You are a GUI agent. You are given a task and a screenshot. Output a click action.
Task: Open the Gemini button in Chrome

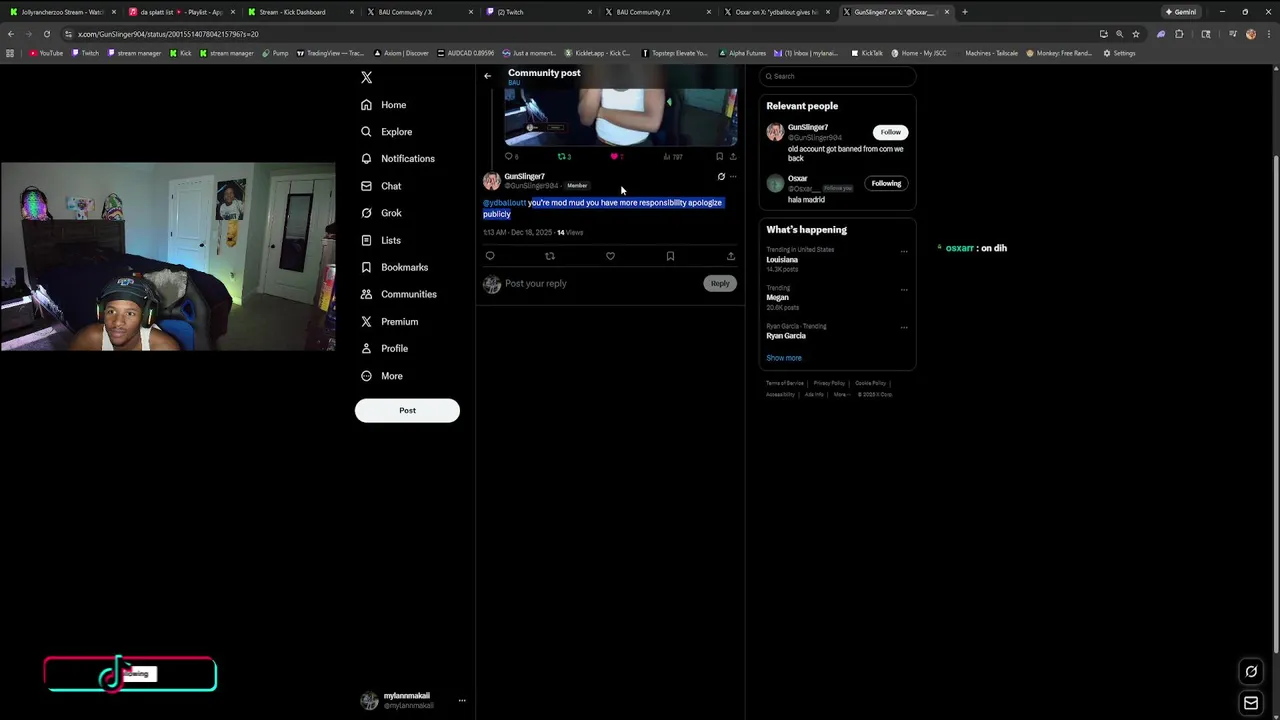pyautogui.click(x=1181, y=12)
